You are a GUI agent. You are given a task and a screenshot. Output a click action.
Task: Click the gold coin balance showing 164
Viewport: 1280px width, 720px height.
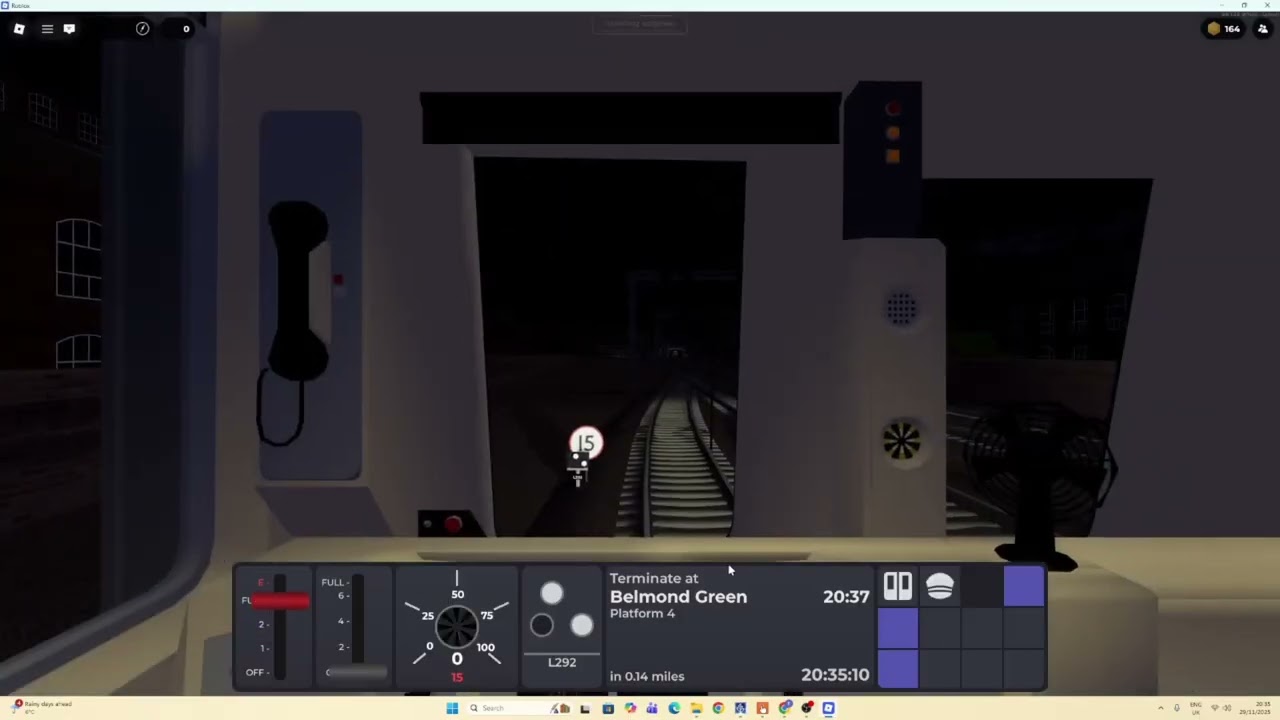(1224, 29)
